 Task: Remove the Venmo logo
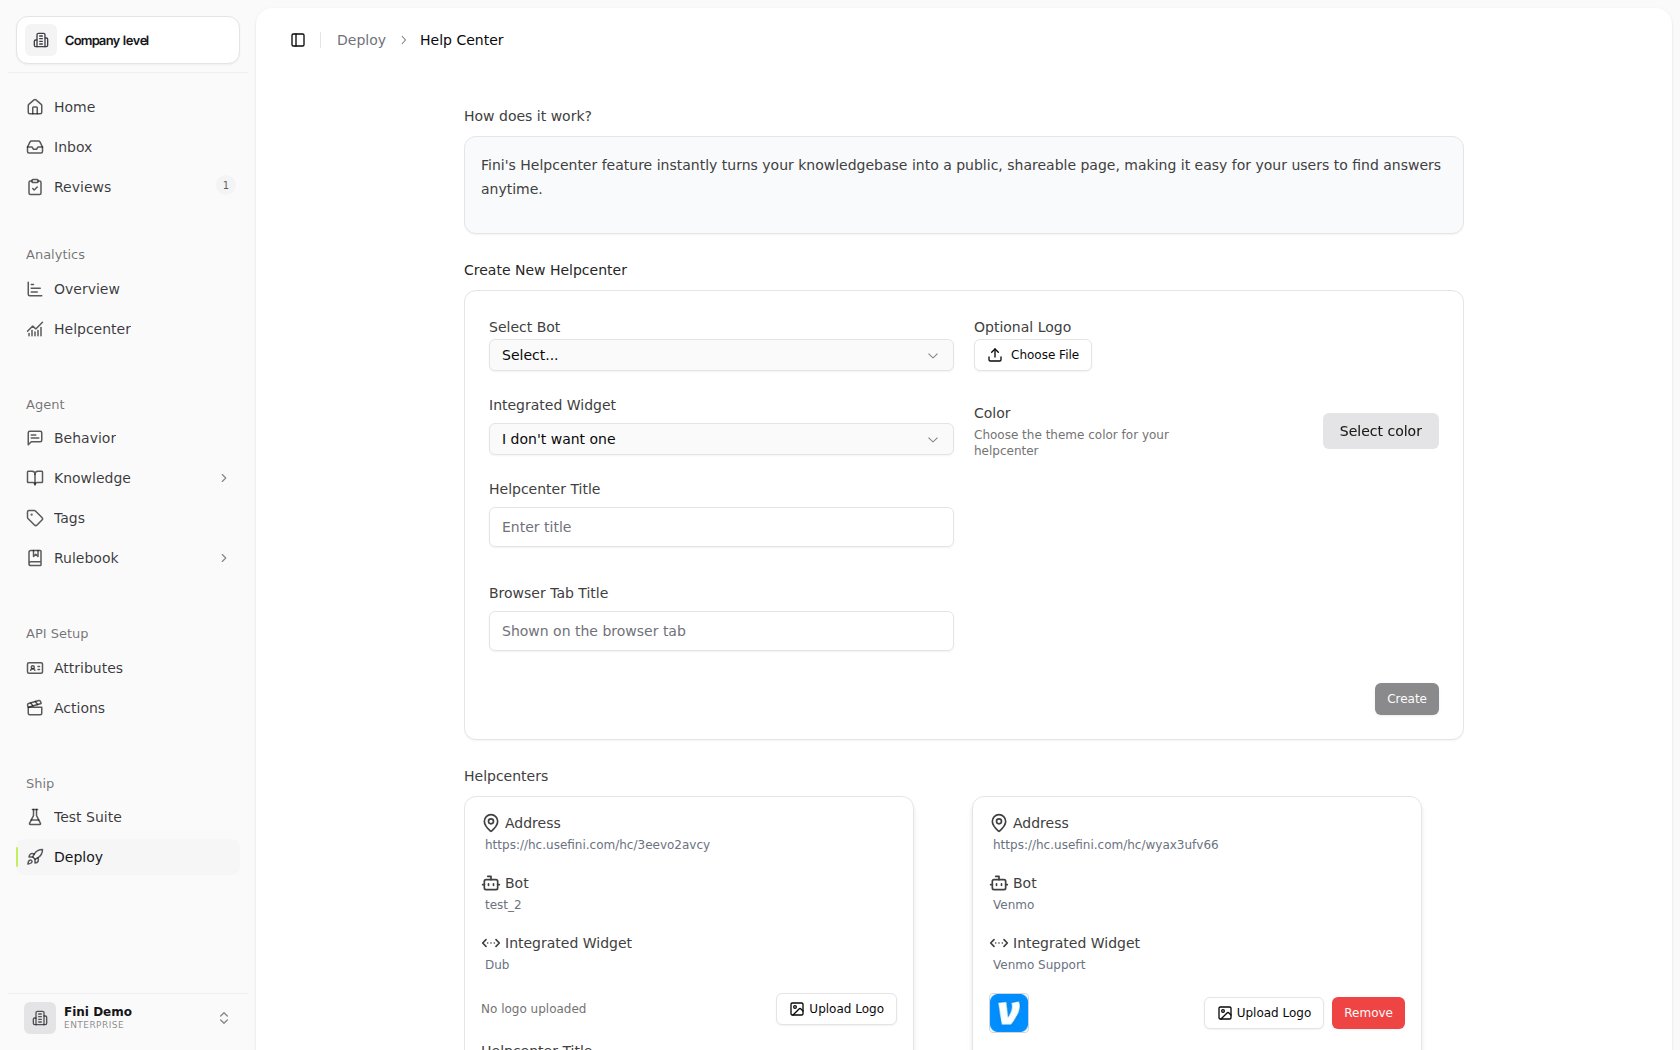pyautogui.click(x=1368, y=1013)
